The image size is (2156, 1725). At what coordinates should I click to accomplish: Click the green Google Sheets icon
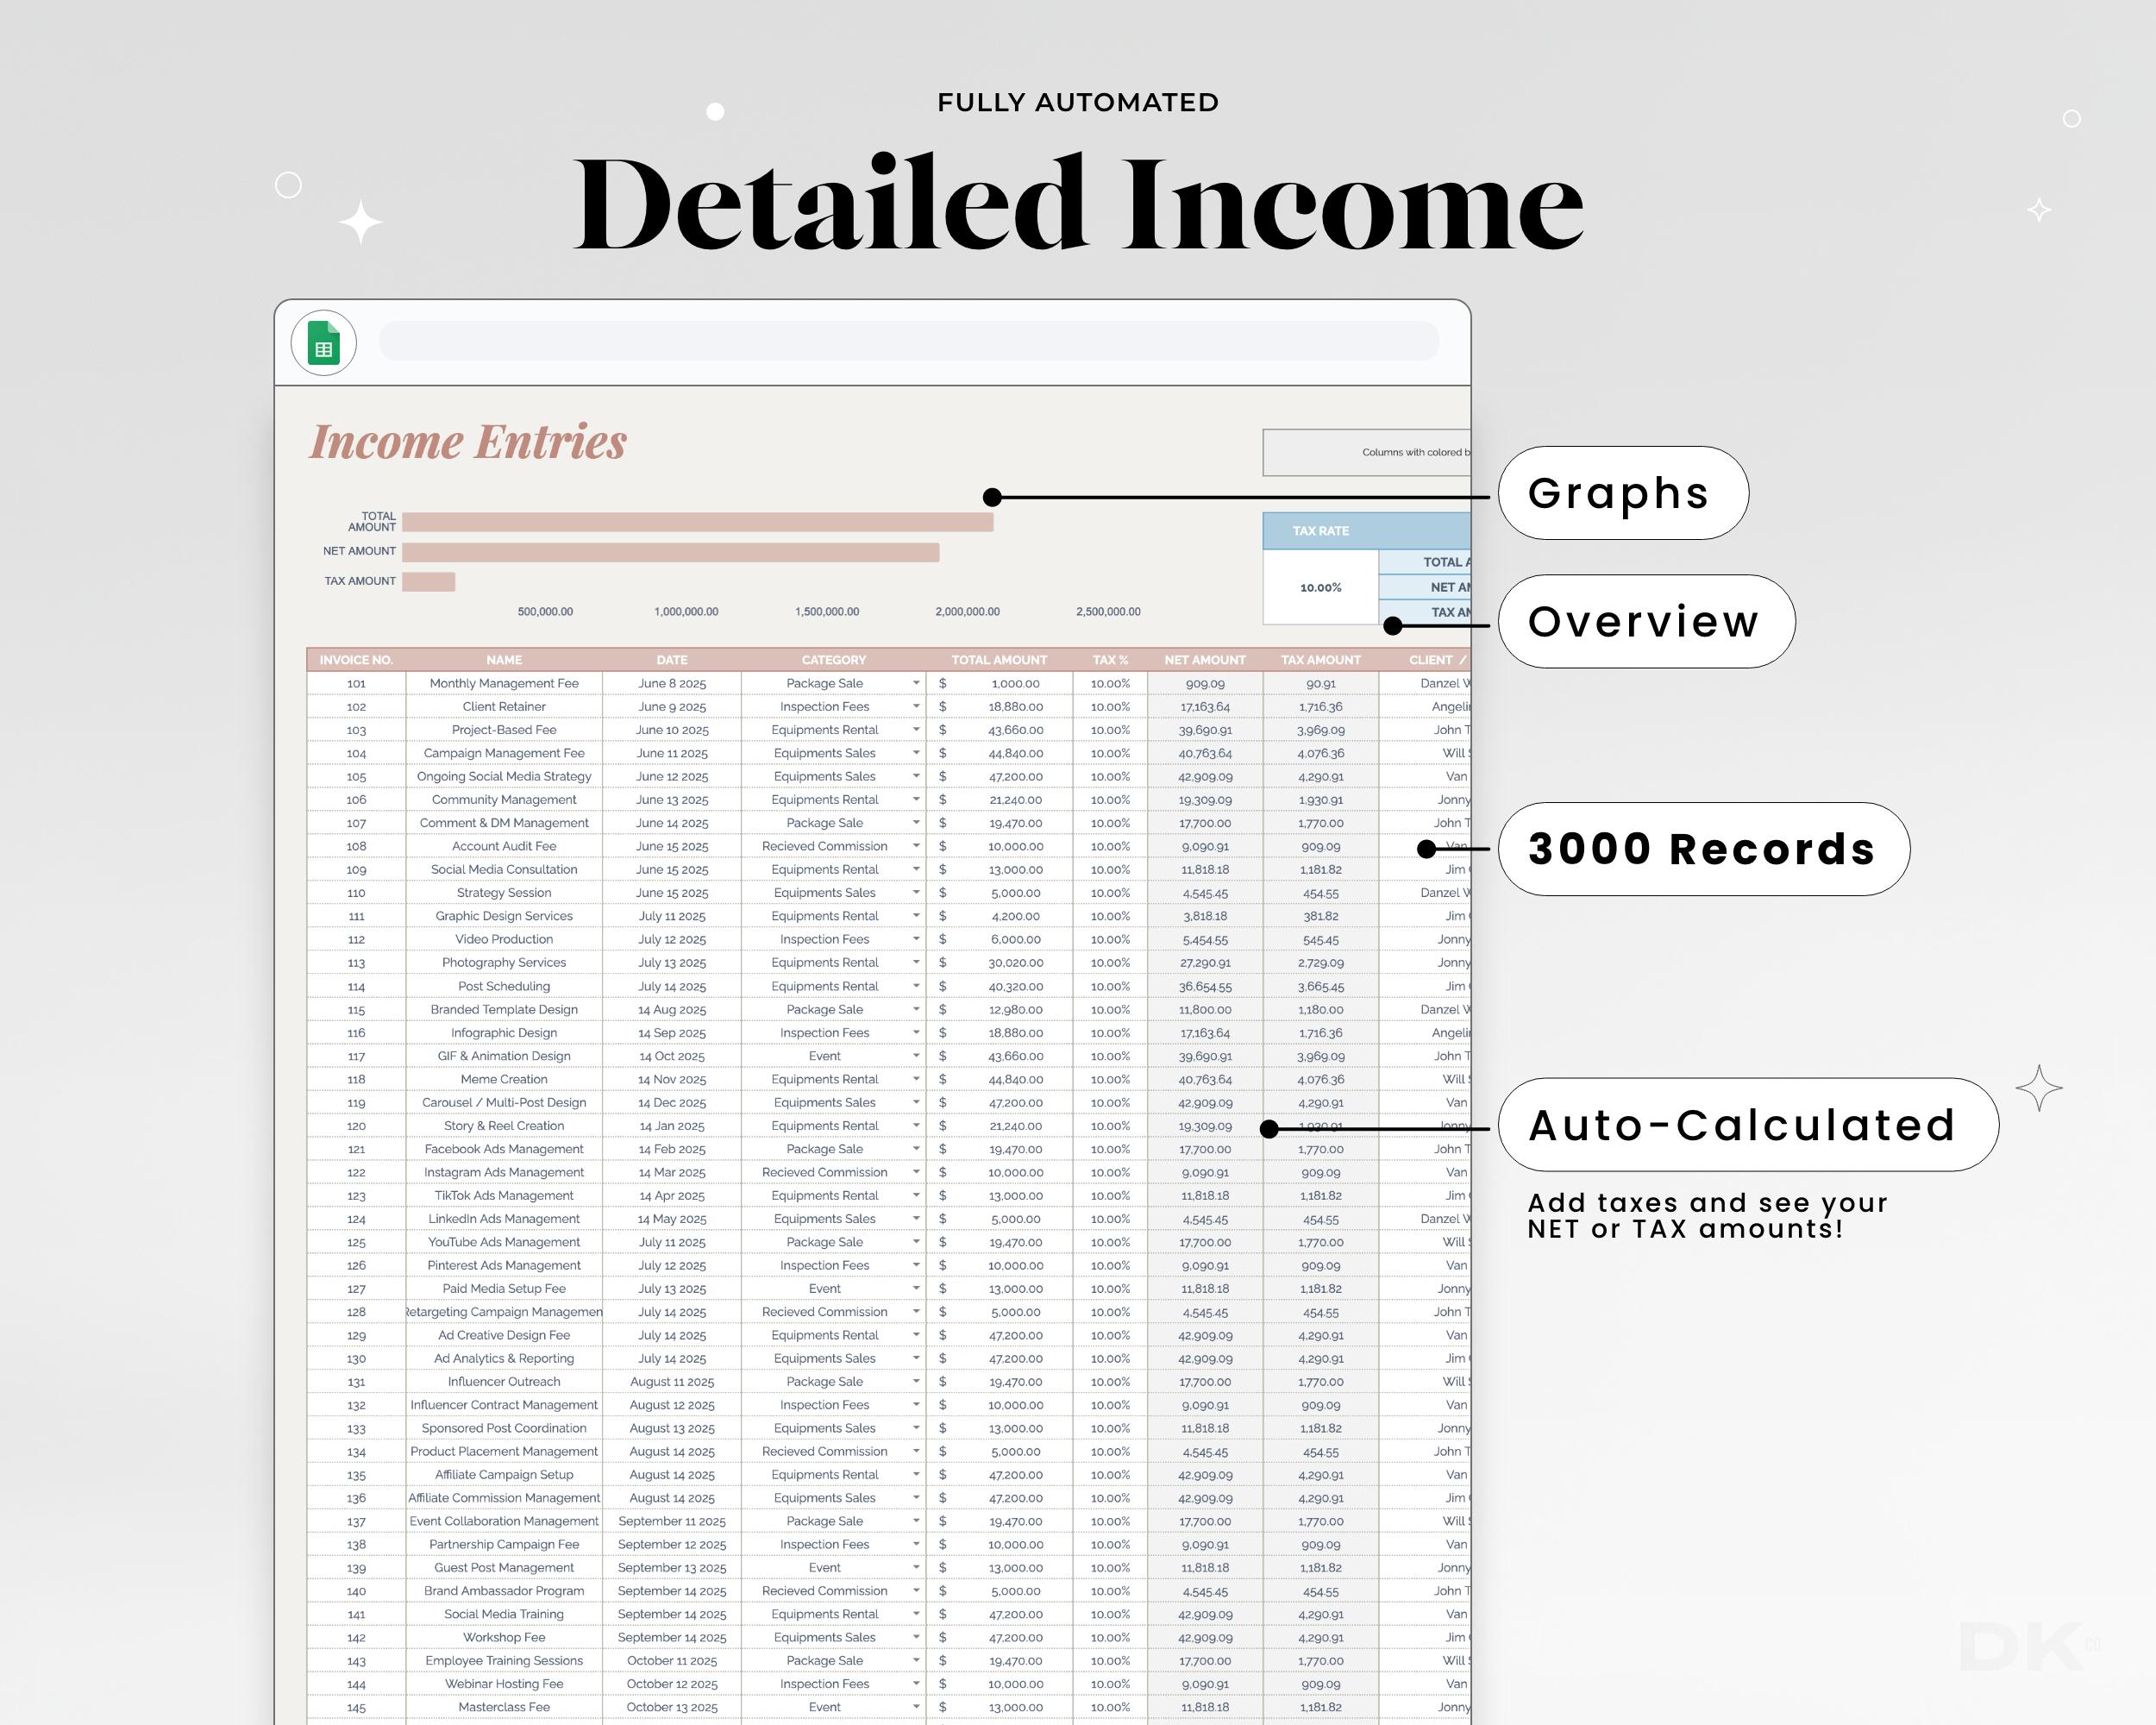pos(323,343)
